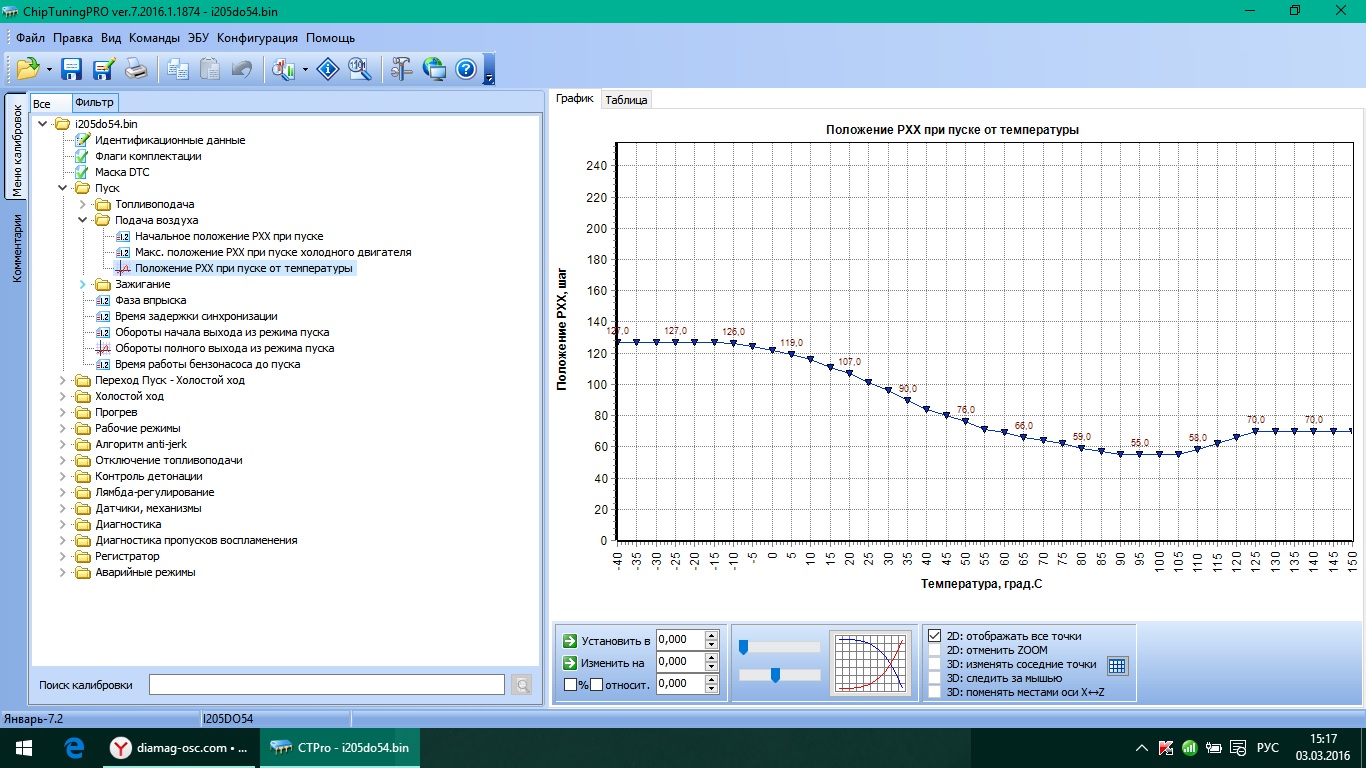Click the undo arrow toolbar icon
Image resolution: width=1366 pixels, height=768 pixels.
click(241, 69)
